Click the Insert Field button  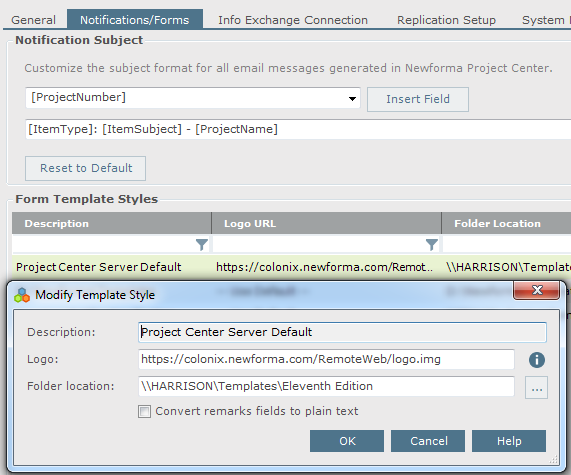(x=418, y=99)
